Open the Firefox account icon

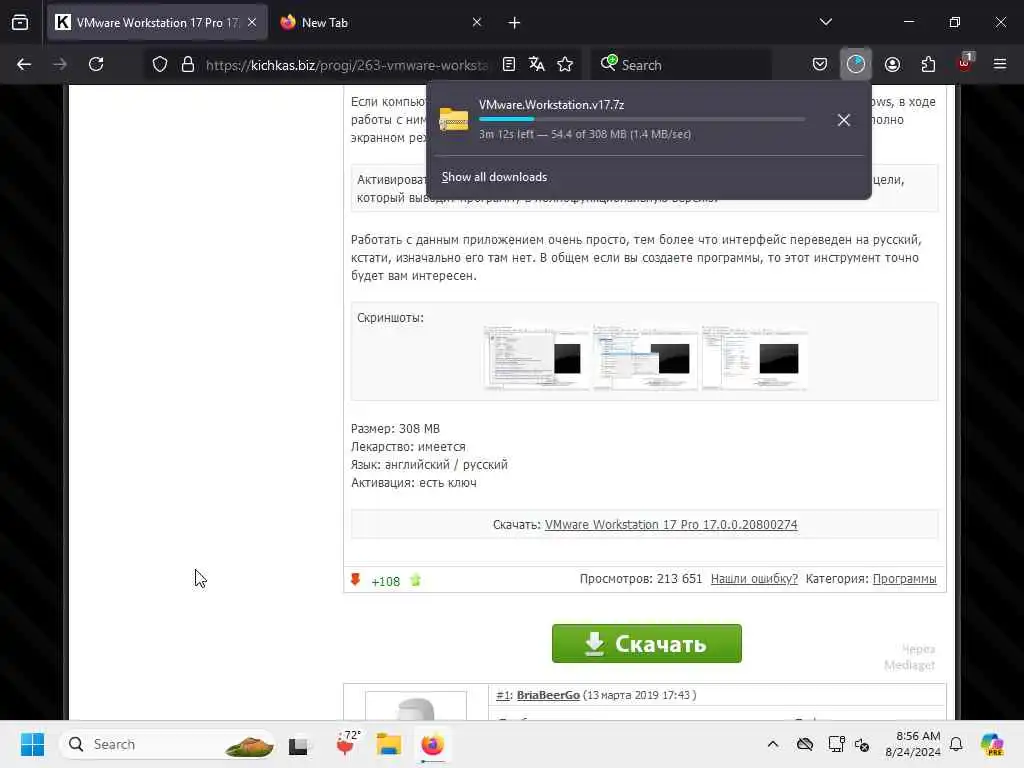click(892, 64)
